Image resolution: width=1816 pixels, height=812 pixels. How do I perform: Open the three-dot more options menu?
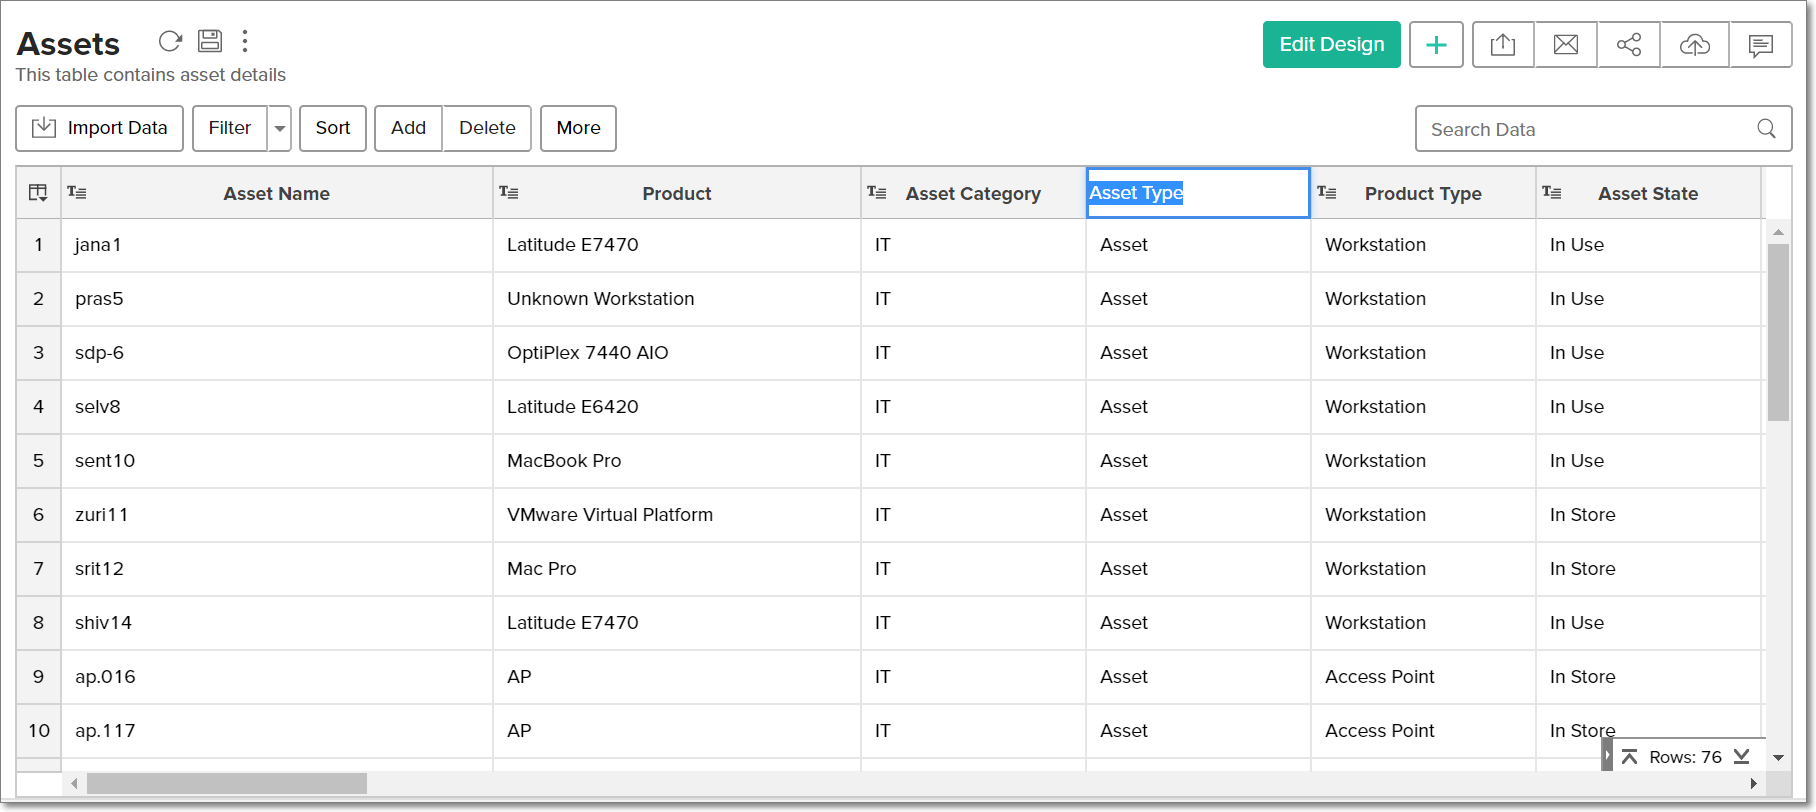click(245, 41)
